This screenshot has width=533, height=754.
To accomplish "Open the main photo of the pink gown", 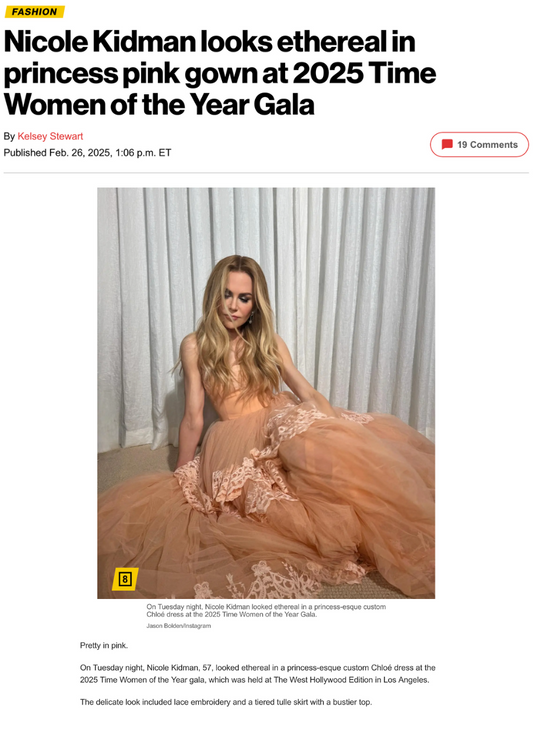I will pyautogui.click(x=266, y=393).
